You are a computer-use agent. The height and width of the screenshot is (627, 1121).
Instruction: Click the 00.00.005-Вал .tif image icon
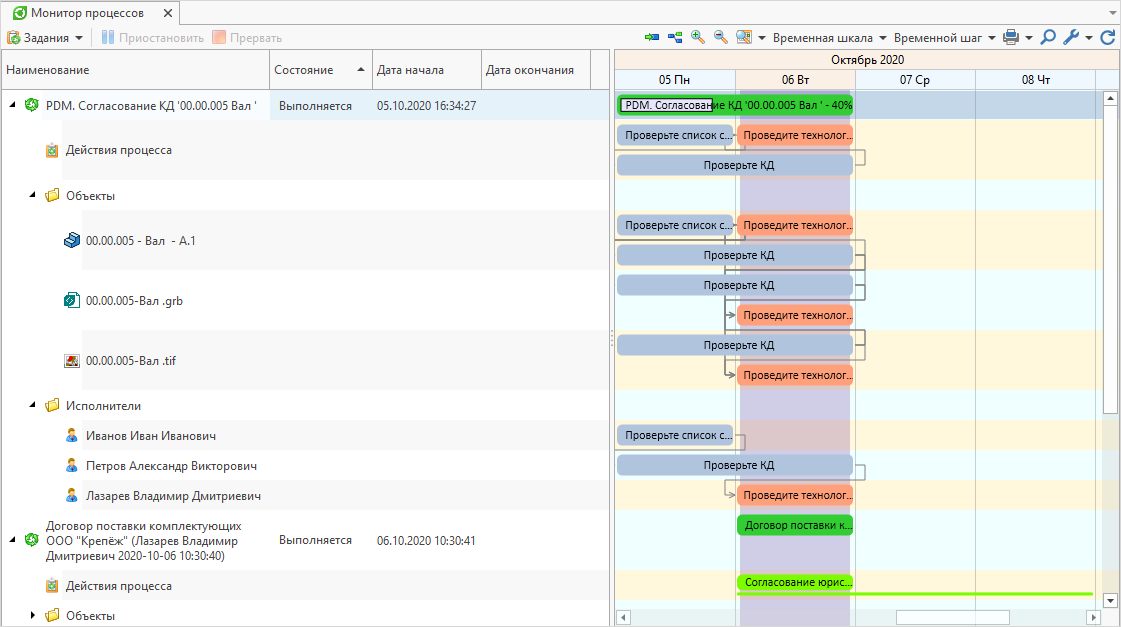pyautogui.click(x=71, y=360)
